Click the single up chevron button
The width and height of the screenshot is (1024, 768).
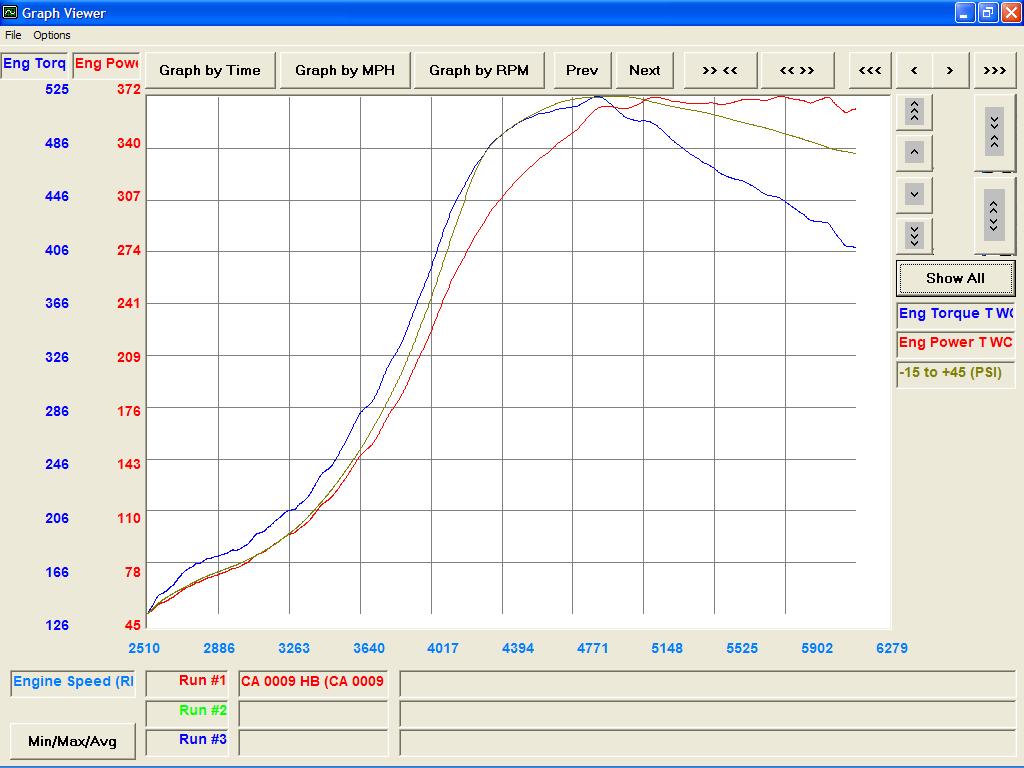pyautogui.click(x=914, y=153)
